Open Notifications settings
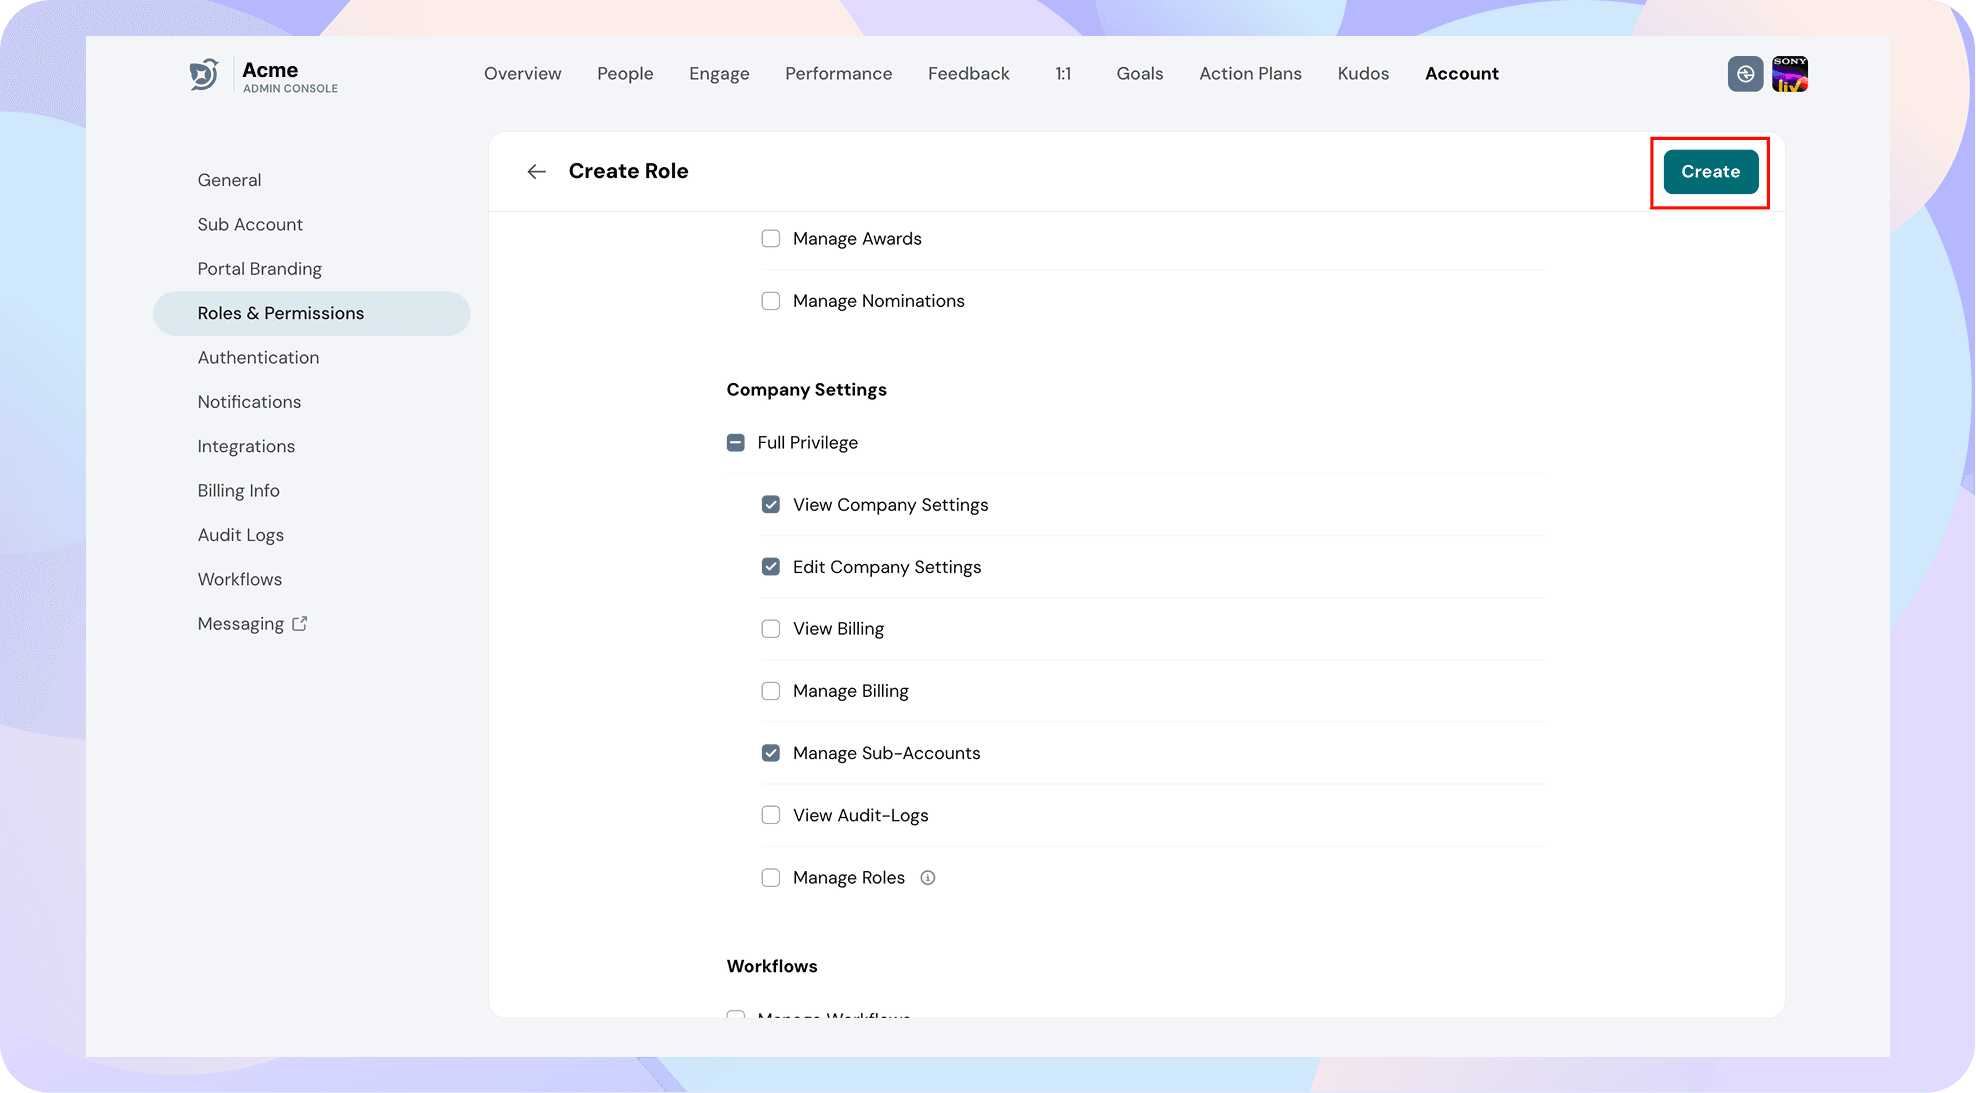Viewport: 1976px width, 1093px height. tap(312, 402)
